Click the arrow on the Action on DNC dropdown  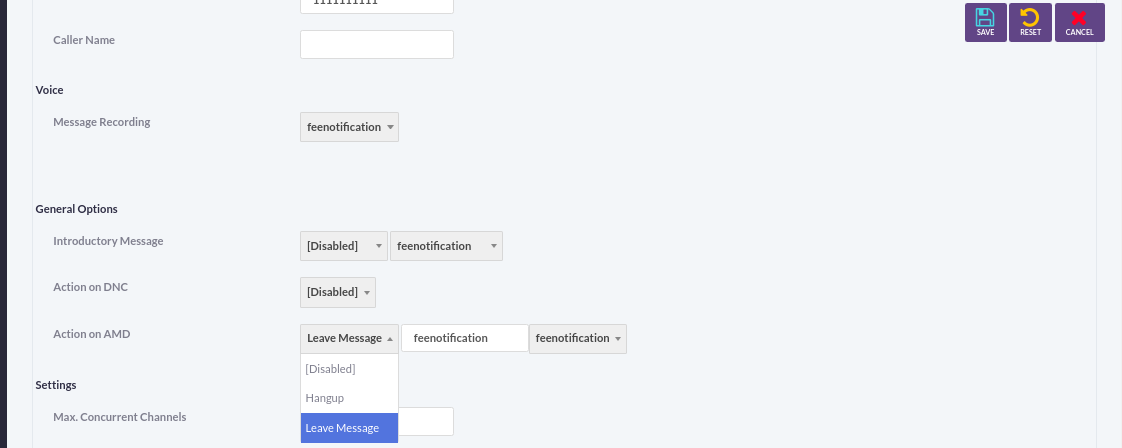coord(366,293)
